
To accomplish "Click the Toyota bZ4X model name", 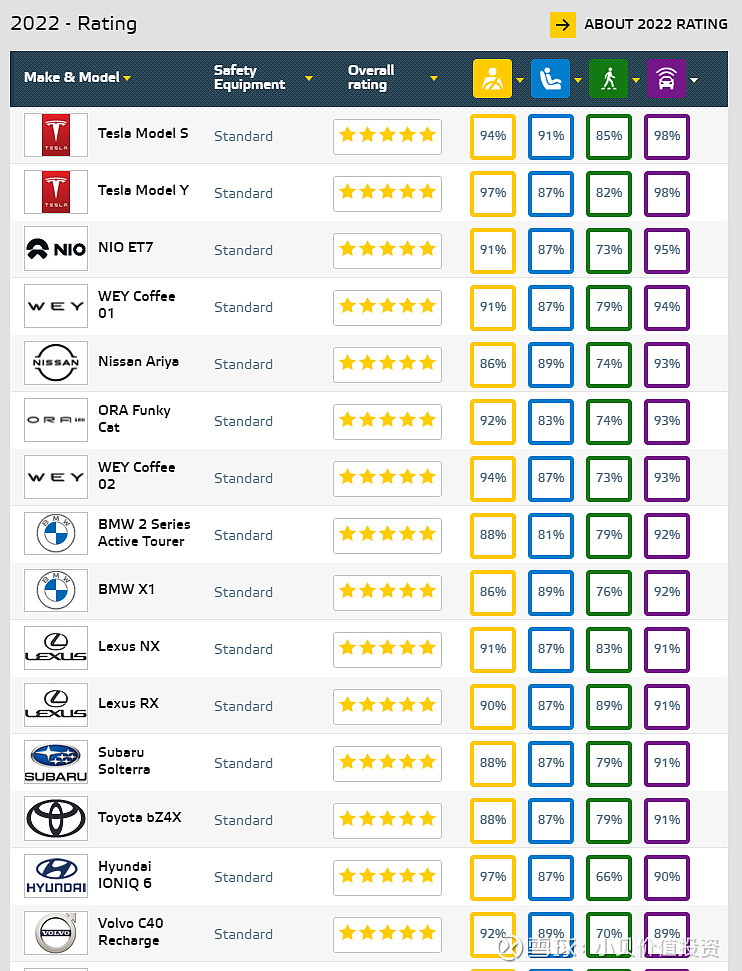I will tap(140, 817).
